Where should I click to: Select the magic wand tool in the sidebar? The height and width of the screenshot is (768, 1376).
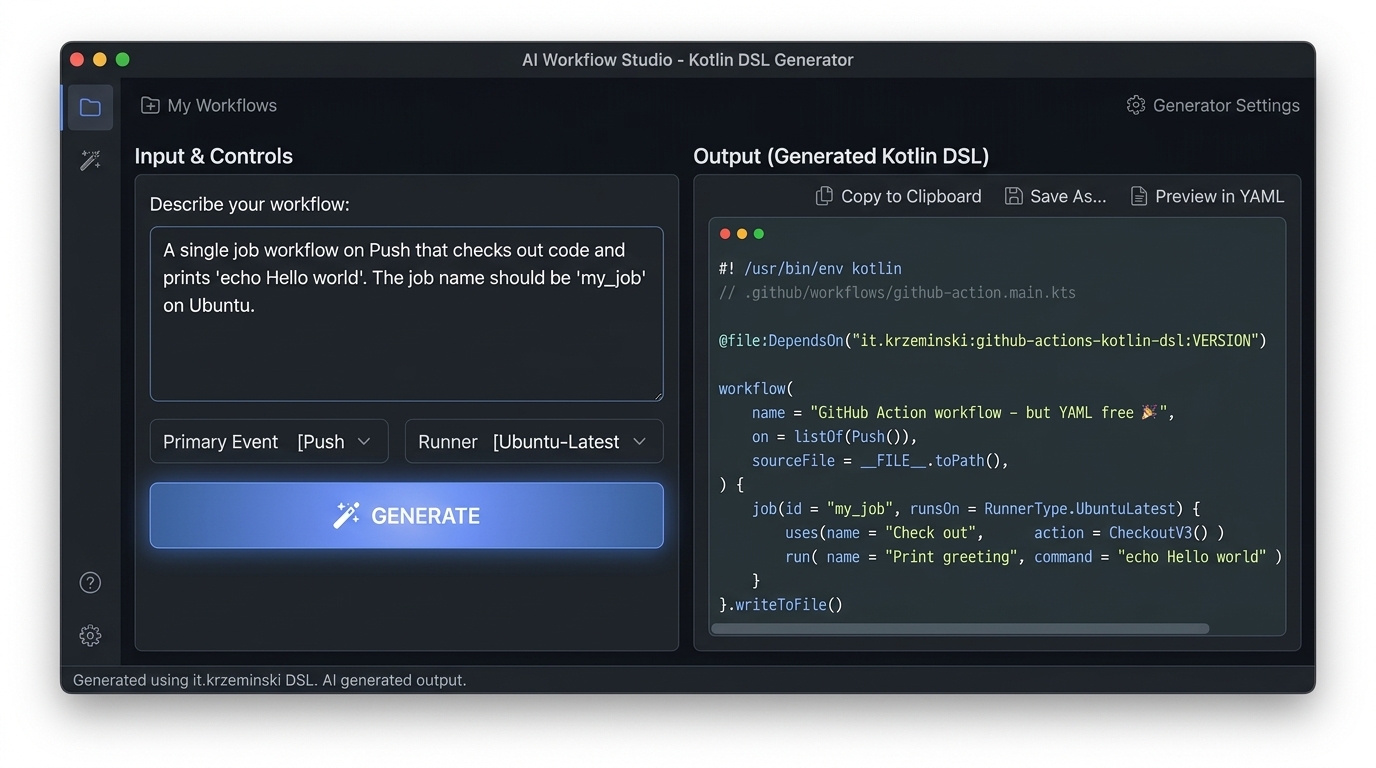coord(90,160)
